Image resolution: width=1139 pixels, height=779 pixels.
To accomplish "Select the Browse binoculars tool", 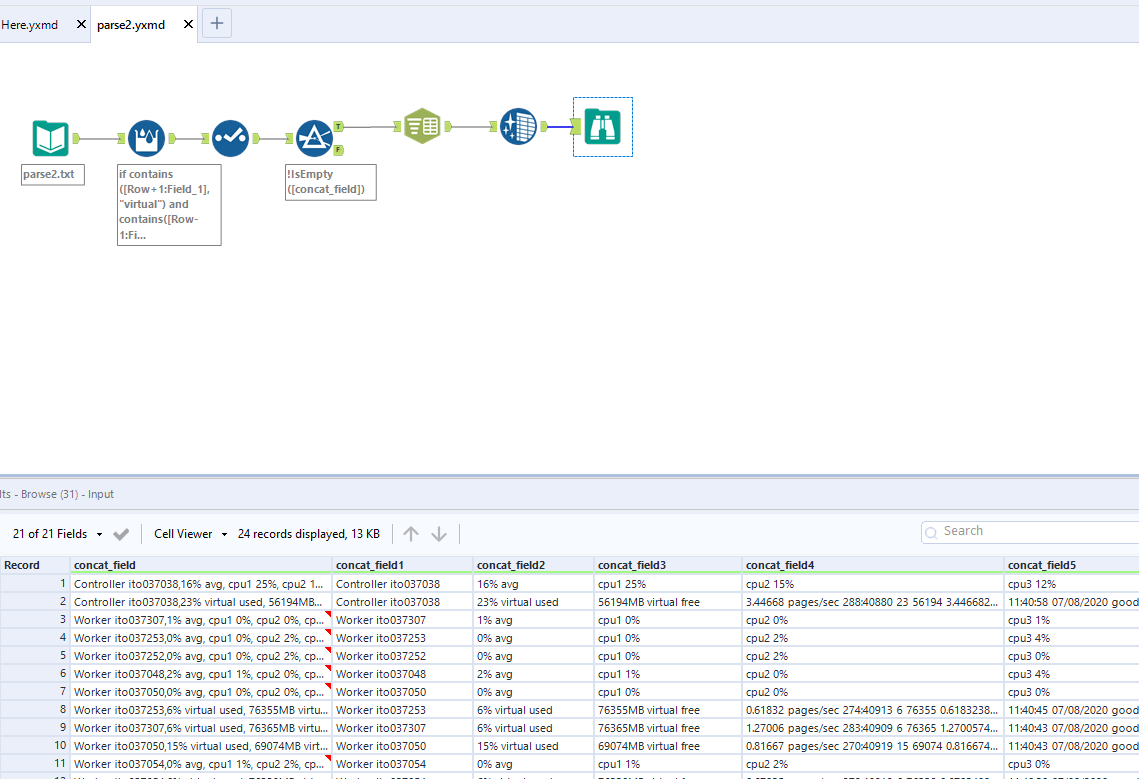I will pos(602,126).
